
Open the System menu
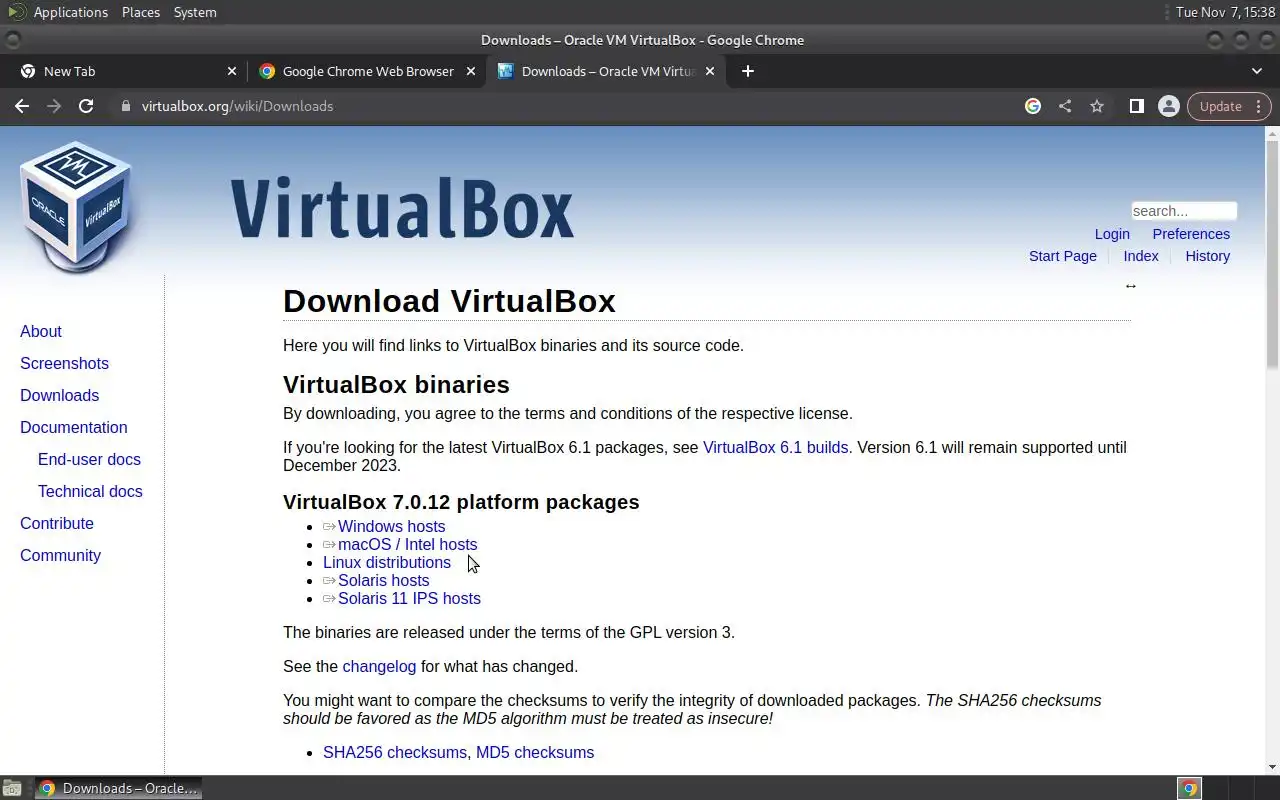coord(195,12)
